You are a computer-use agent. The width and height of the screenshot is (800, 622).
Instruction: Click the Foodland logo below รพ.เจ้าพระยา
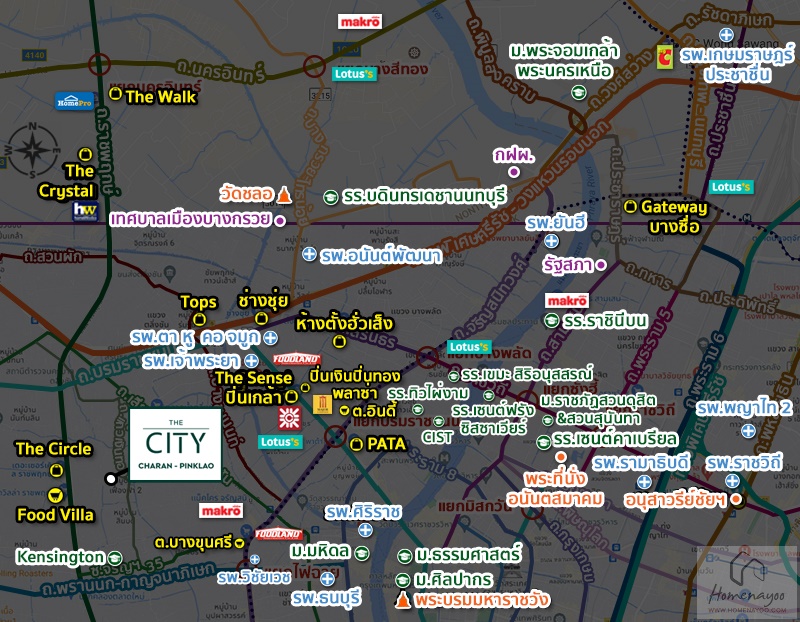pos(296,359)
